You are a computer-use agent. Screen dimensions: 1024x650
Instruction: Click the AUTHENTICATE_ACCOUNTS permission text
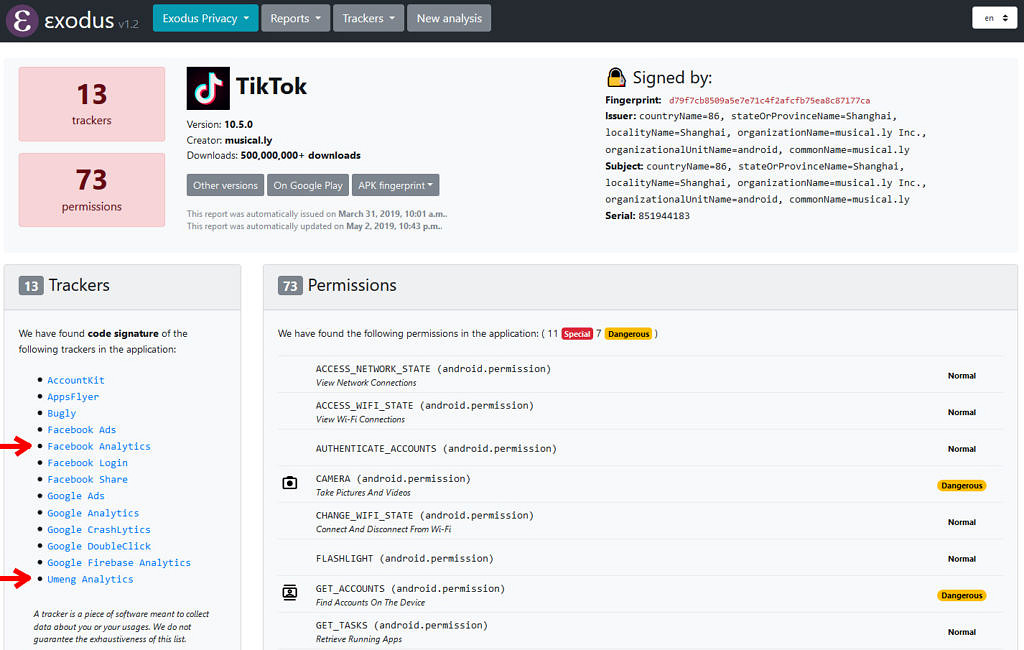point(436,449)
